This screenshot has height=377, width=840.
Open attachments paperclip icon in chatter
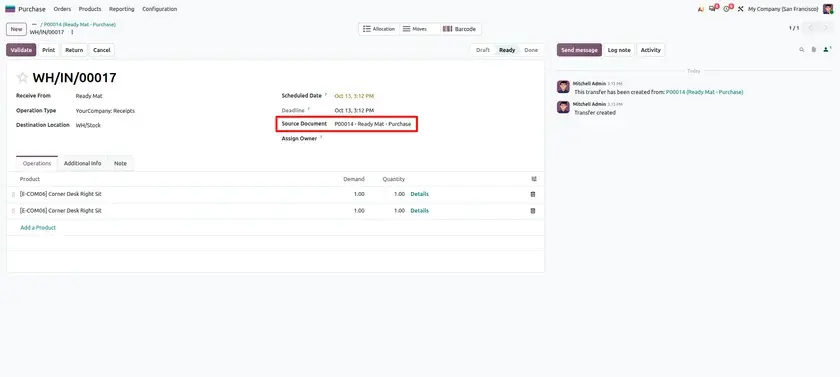coord(814,50)
